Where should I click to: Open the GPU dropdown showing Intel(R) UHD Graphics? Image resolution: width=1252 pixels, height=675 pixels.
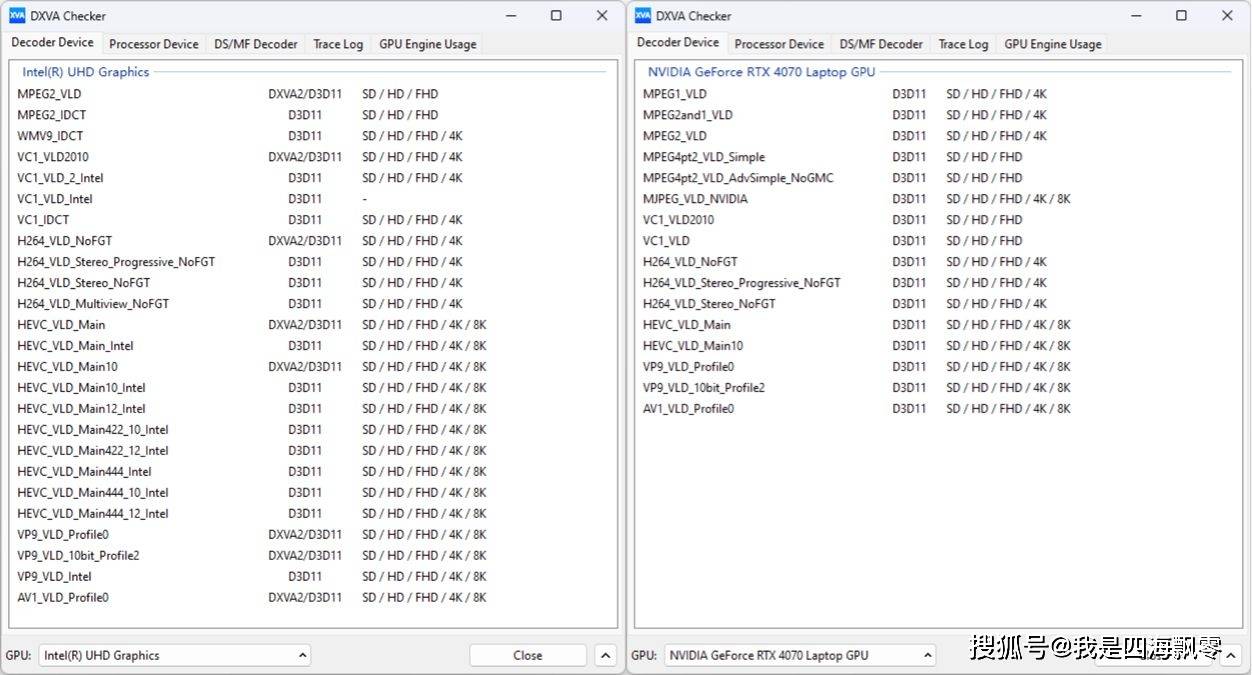175,656
